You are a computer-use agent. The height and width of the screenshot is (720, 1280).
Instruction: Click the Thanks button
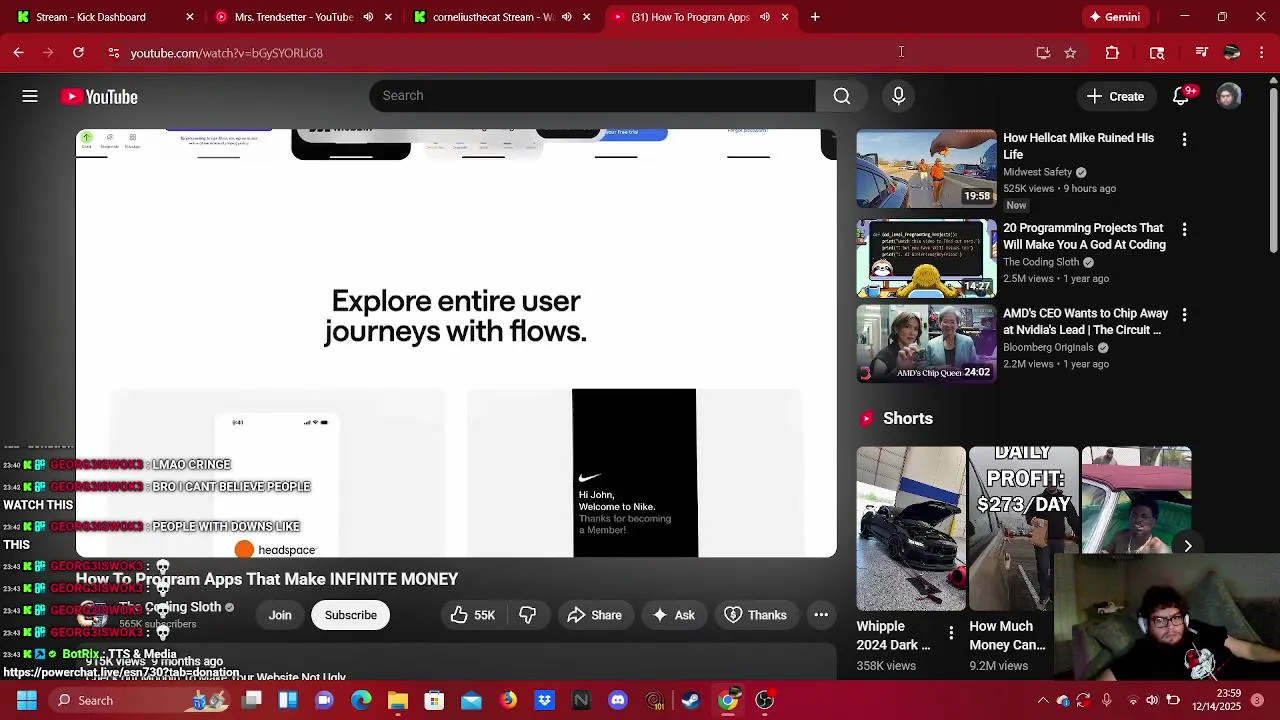coord(755,615)
